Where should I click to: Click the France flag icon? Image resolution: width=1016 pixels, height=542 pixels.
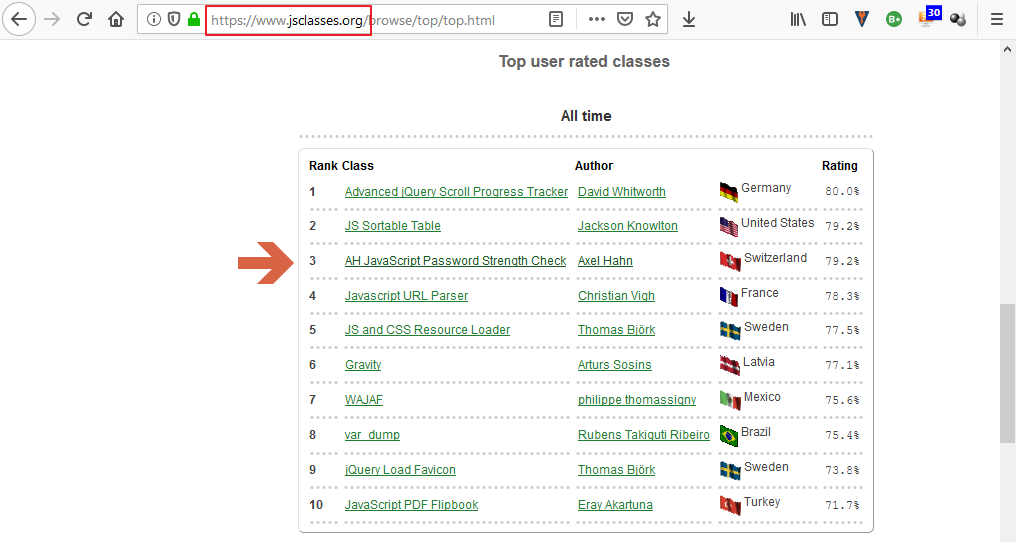click(729, 296)
